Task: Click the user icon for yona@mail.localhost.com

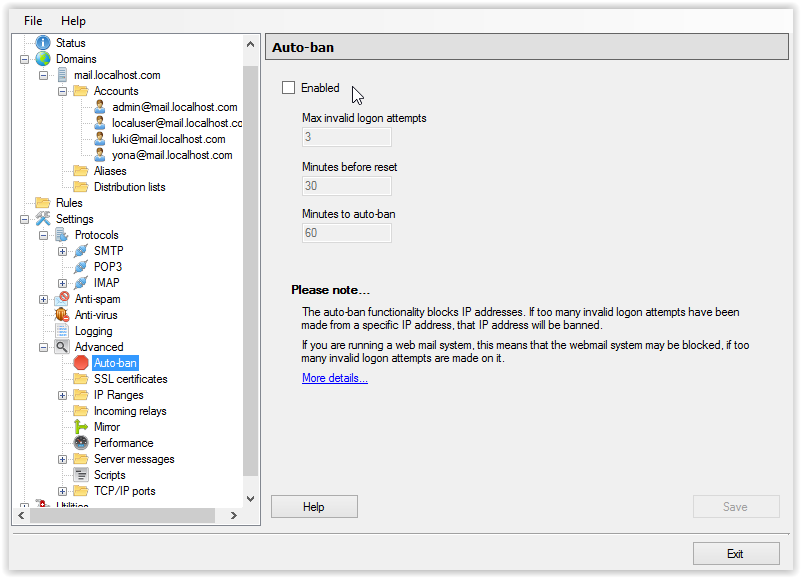Action: click(x=100, y=155)
